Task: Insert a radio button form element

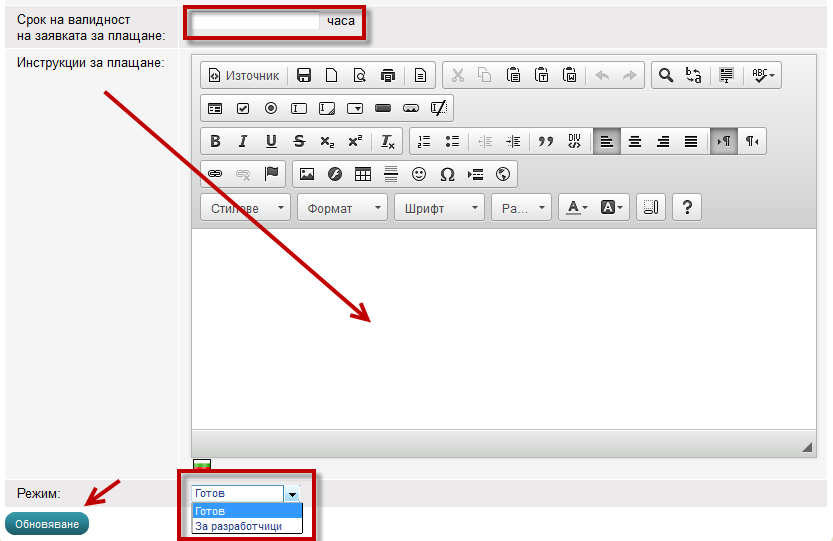Action: pos(271,108)
